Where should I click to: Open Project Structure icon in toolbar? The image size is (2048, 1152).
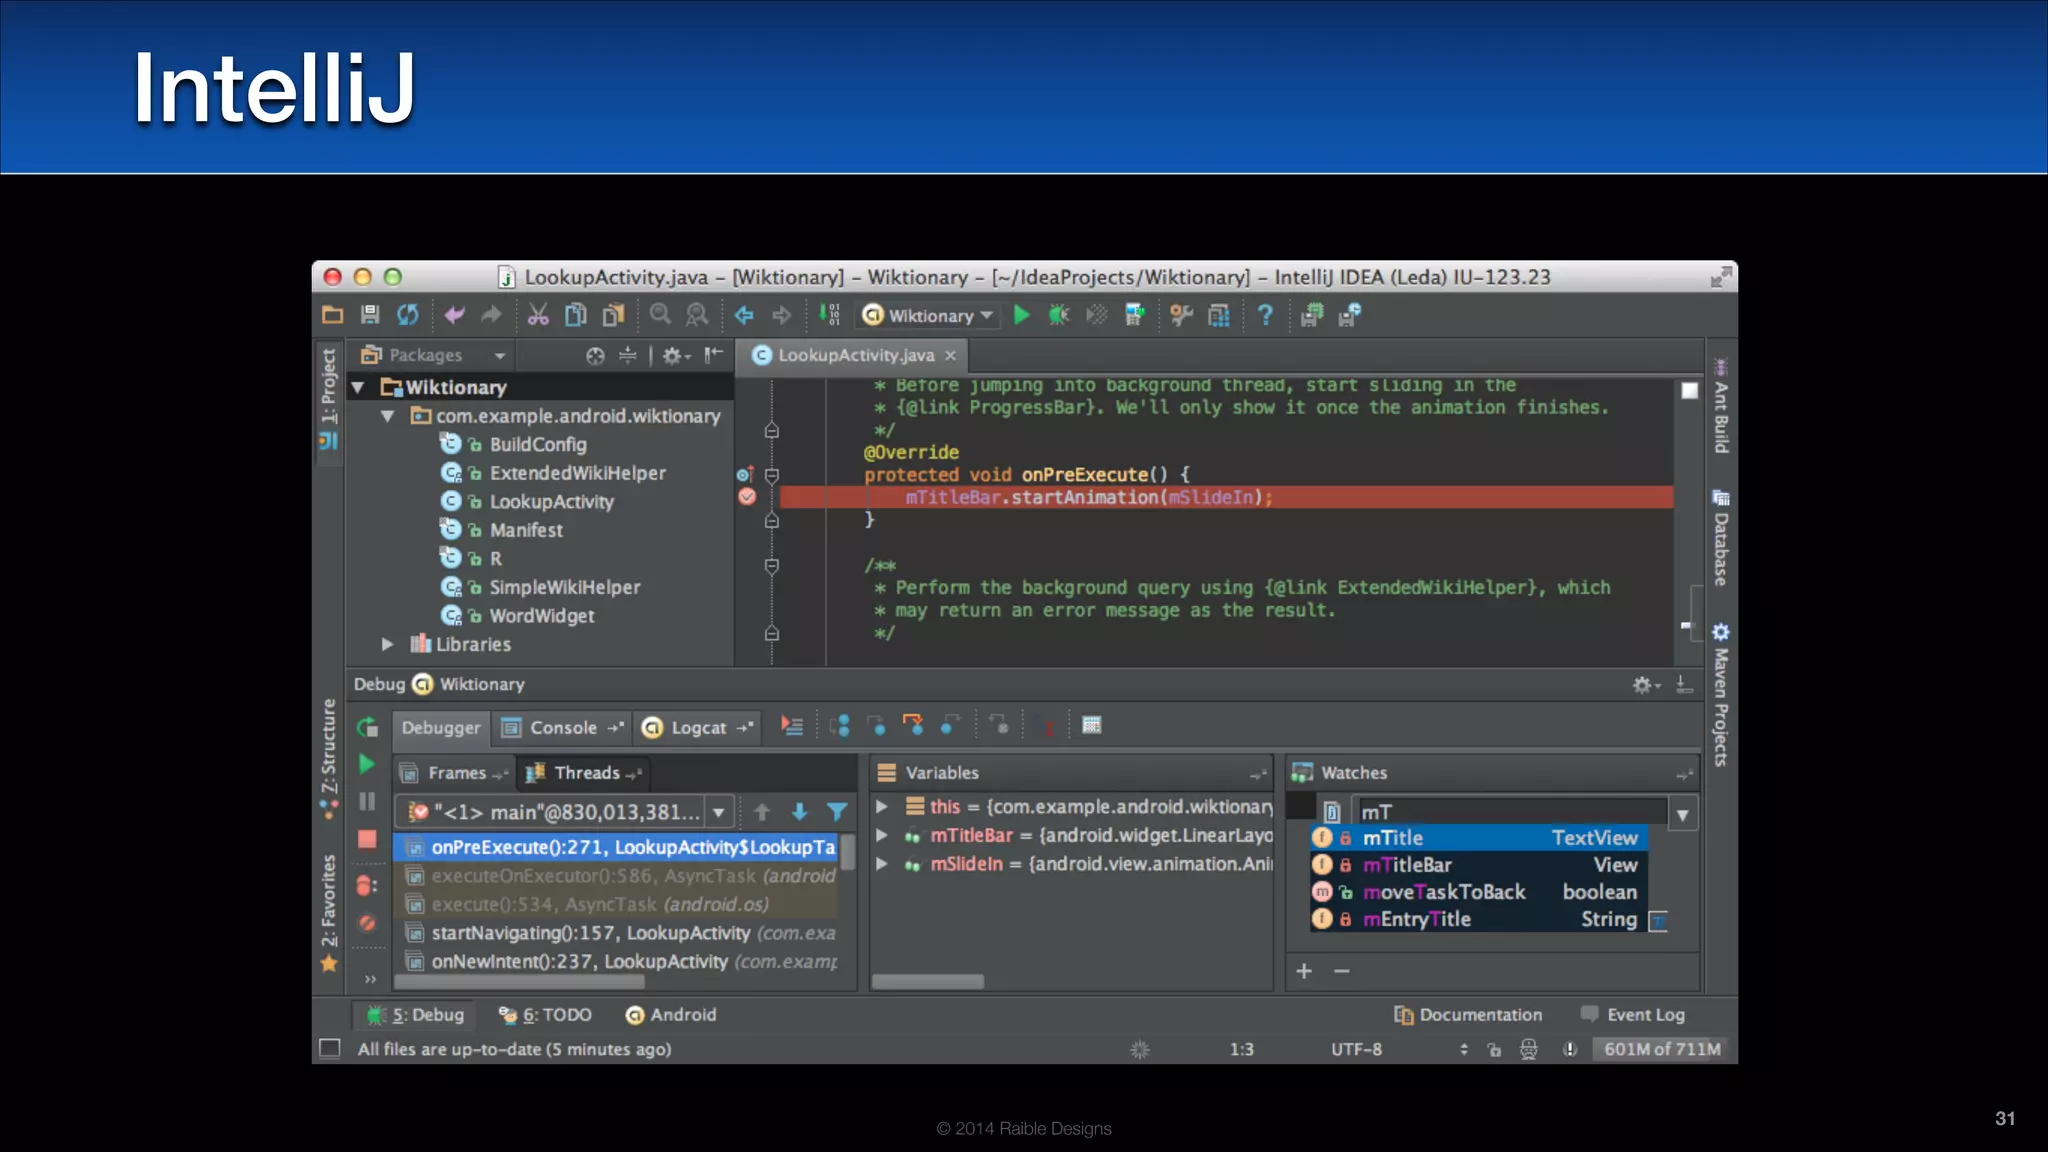(1219, 316)
